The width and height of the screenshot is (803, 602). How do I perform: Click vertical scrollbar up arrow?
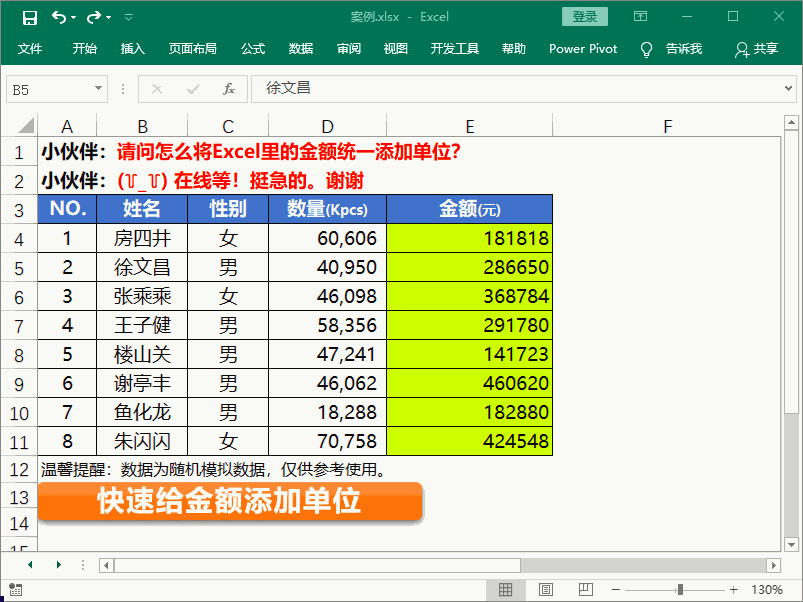coord(791,122)
